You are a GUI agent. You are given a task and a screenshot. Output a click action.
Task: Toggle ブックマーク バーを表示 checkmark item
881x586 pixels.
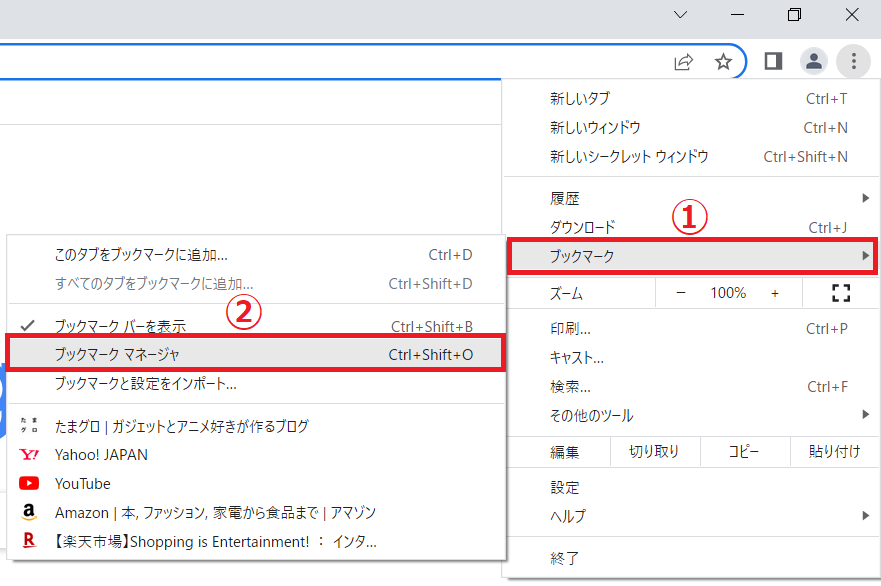(120, 326)
